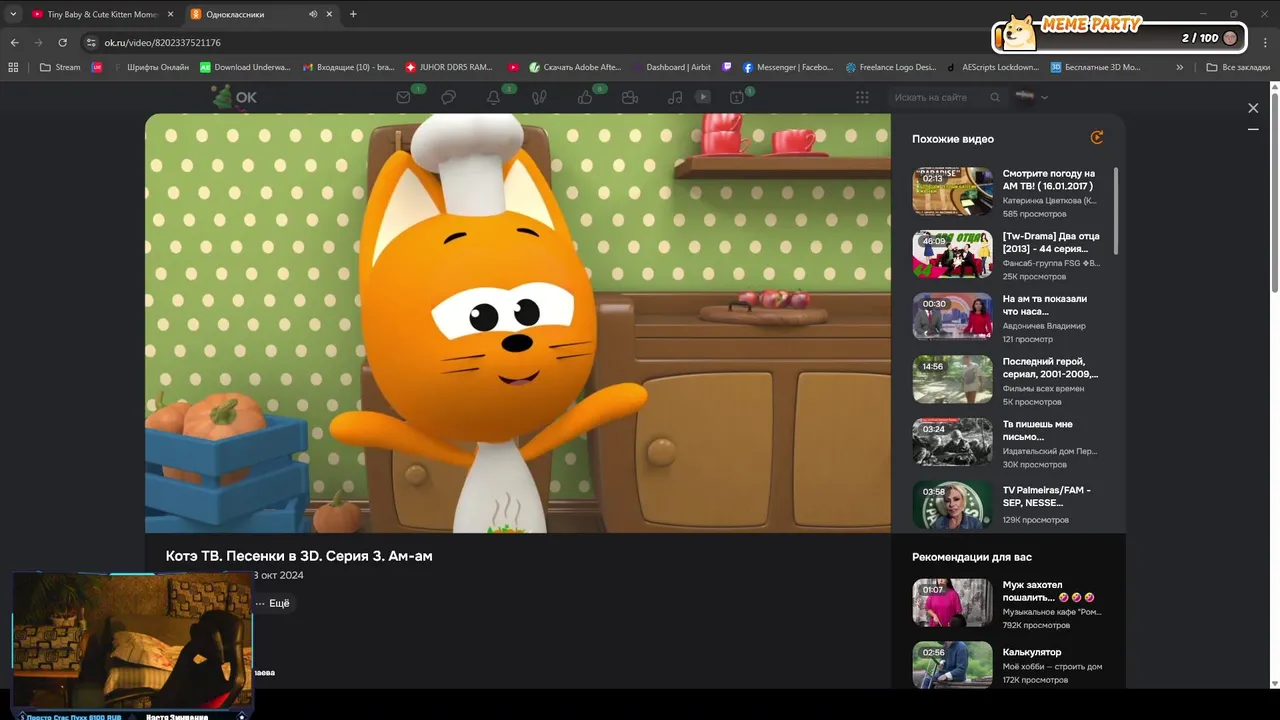Viewport: 1280px width, 720px height.
Task: Open JUHOR DDR5 RAM bookmark
Action: (x=449, y=67)
